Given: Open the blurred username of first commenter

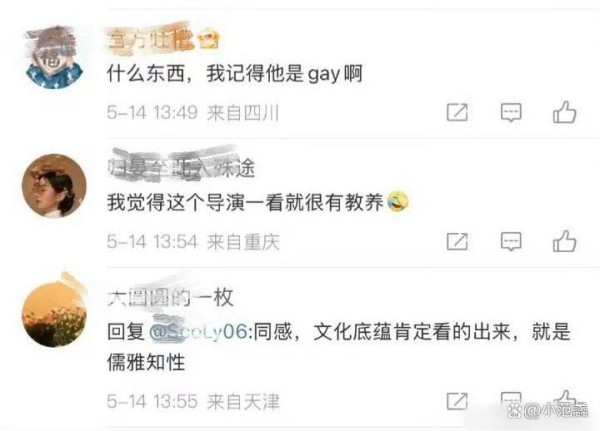Looking at the screenshot, I should pos(163,40).
